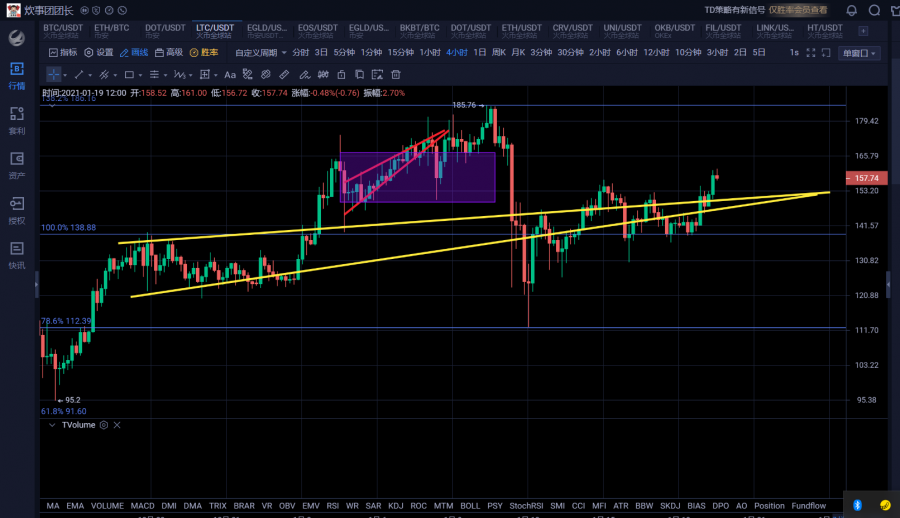Toggle the 指标 indicators panel
The image size is (900, 518).
[62, 52]
